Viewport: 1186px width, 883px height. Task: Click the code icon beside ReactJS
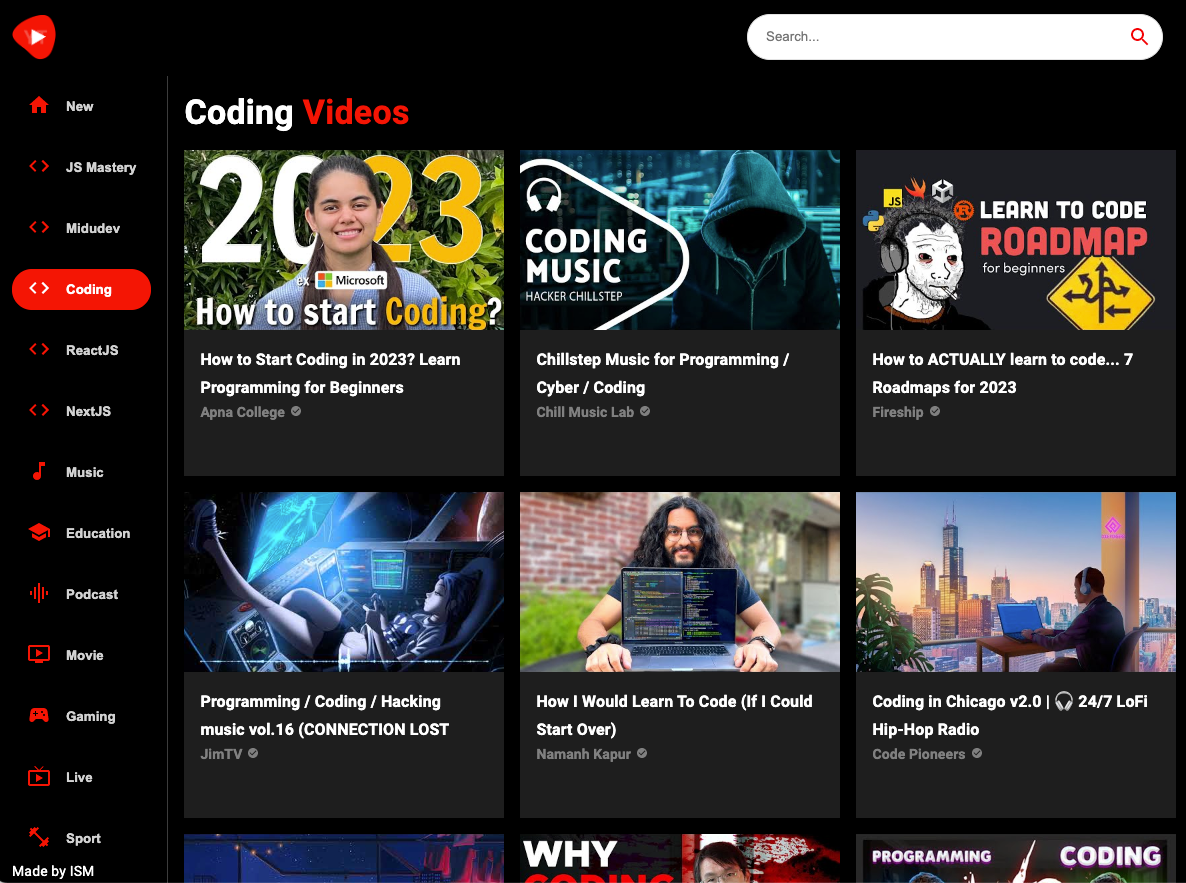pos(39,350)
